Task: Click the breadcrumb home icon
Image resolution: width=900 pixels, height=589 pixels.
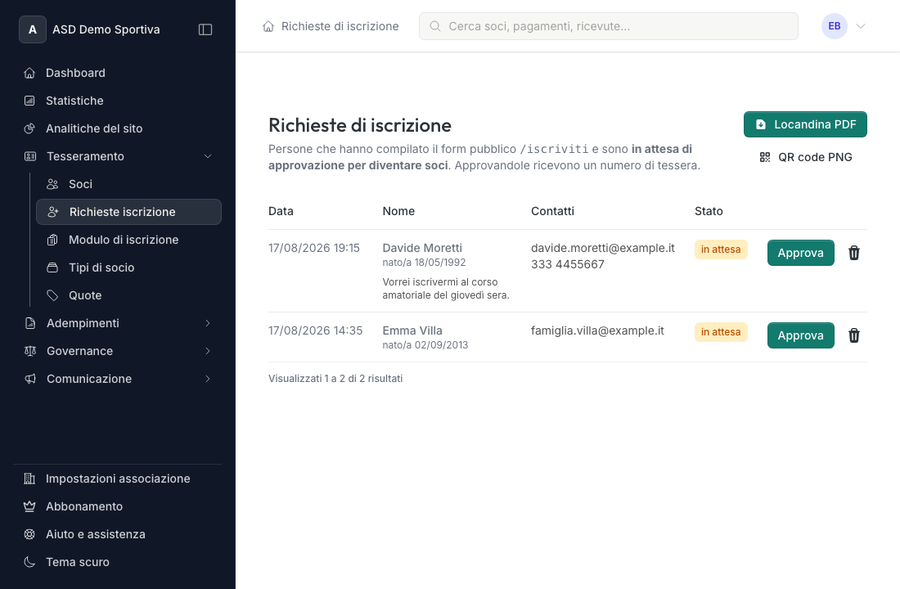Action: click(x=268, y=26)
